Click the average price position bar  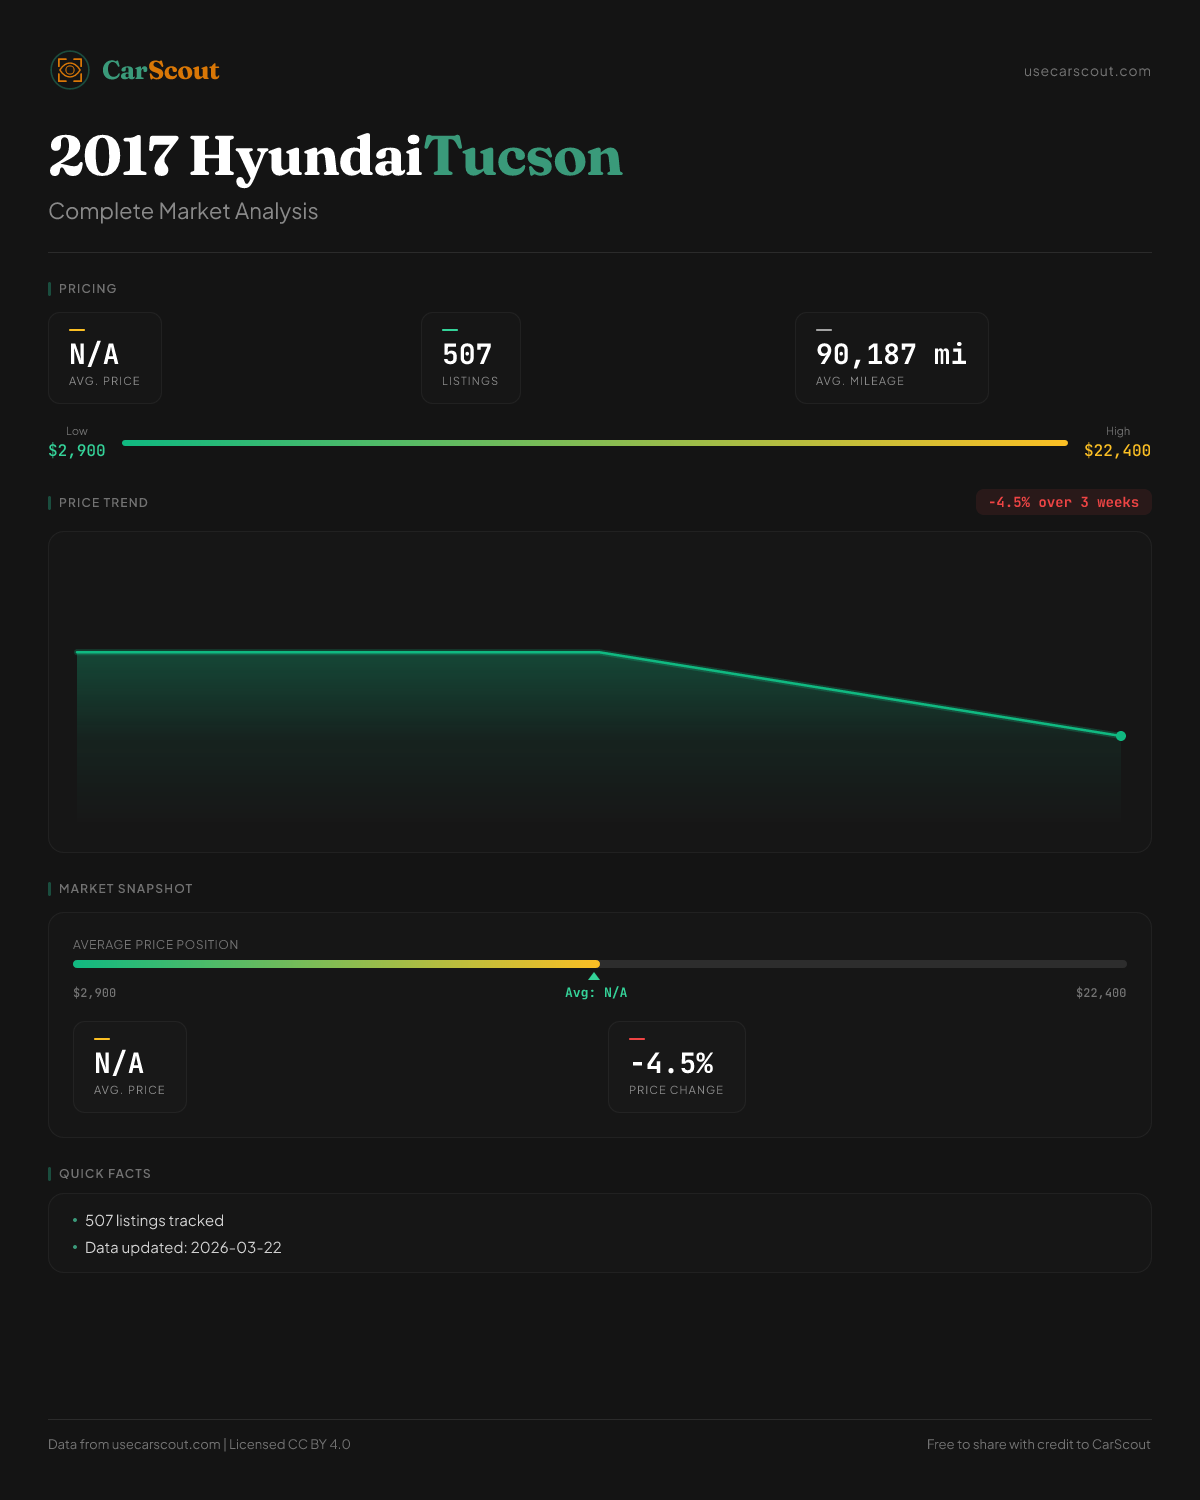600,964
